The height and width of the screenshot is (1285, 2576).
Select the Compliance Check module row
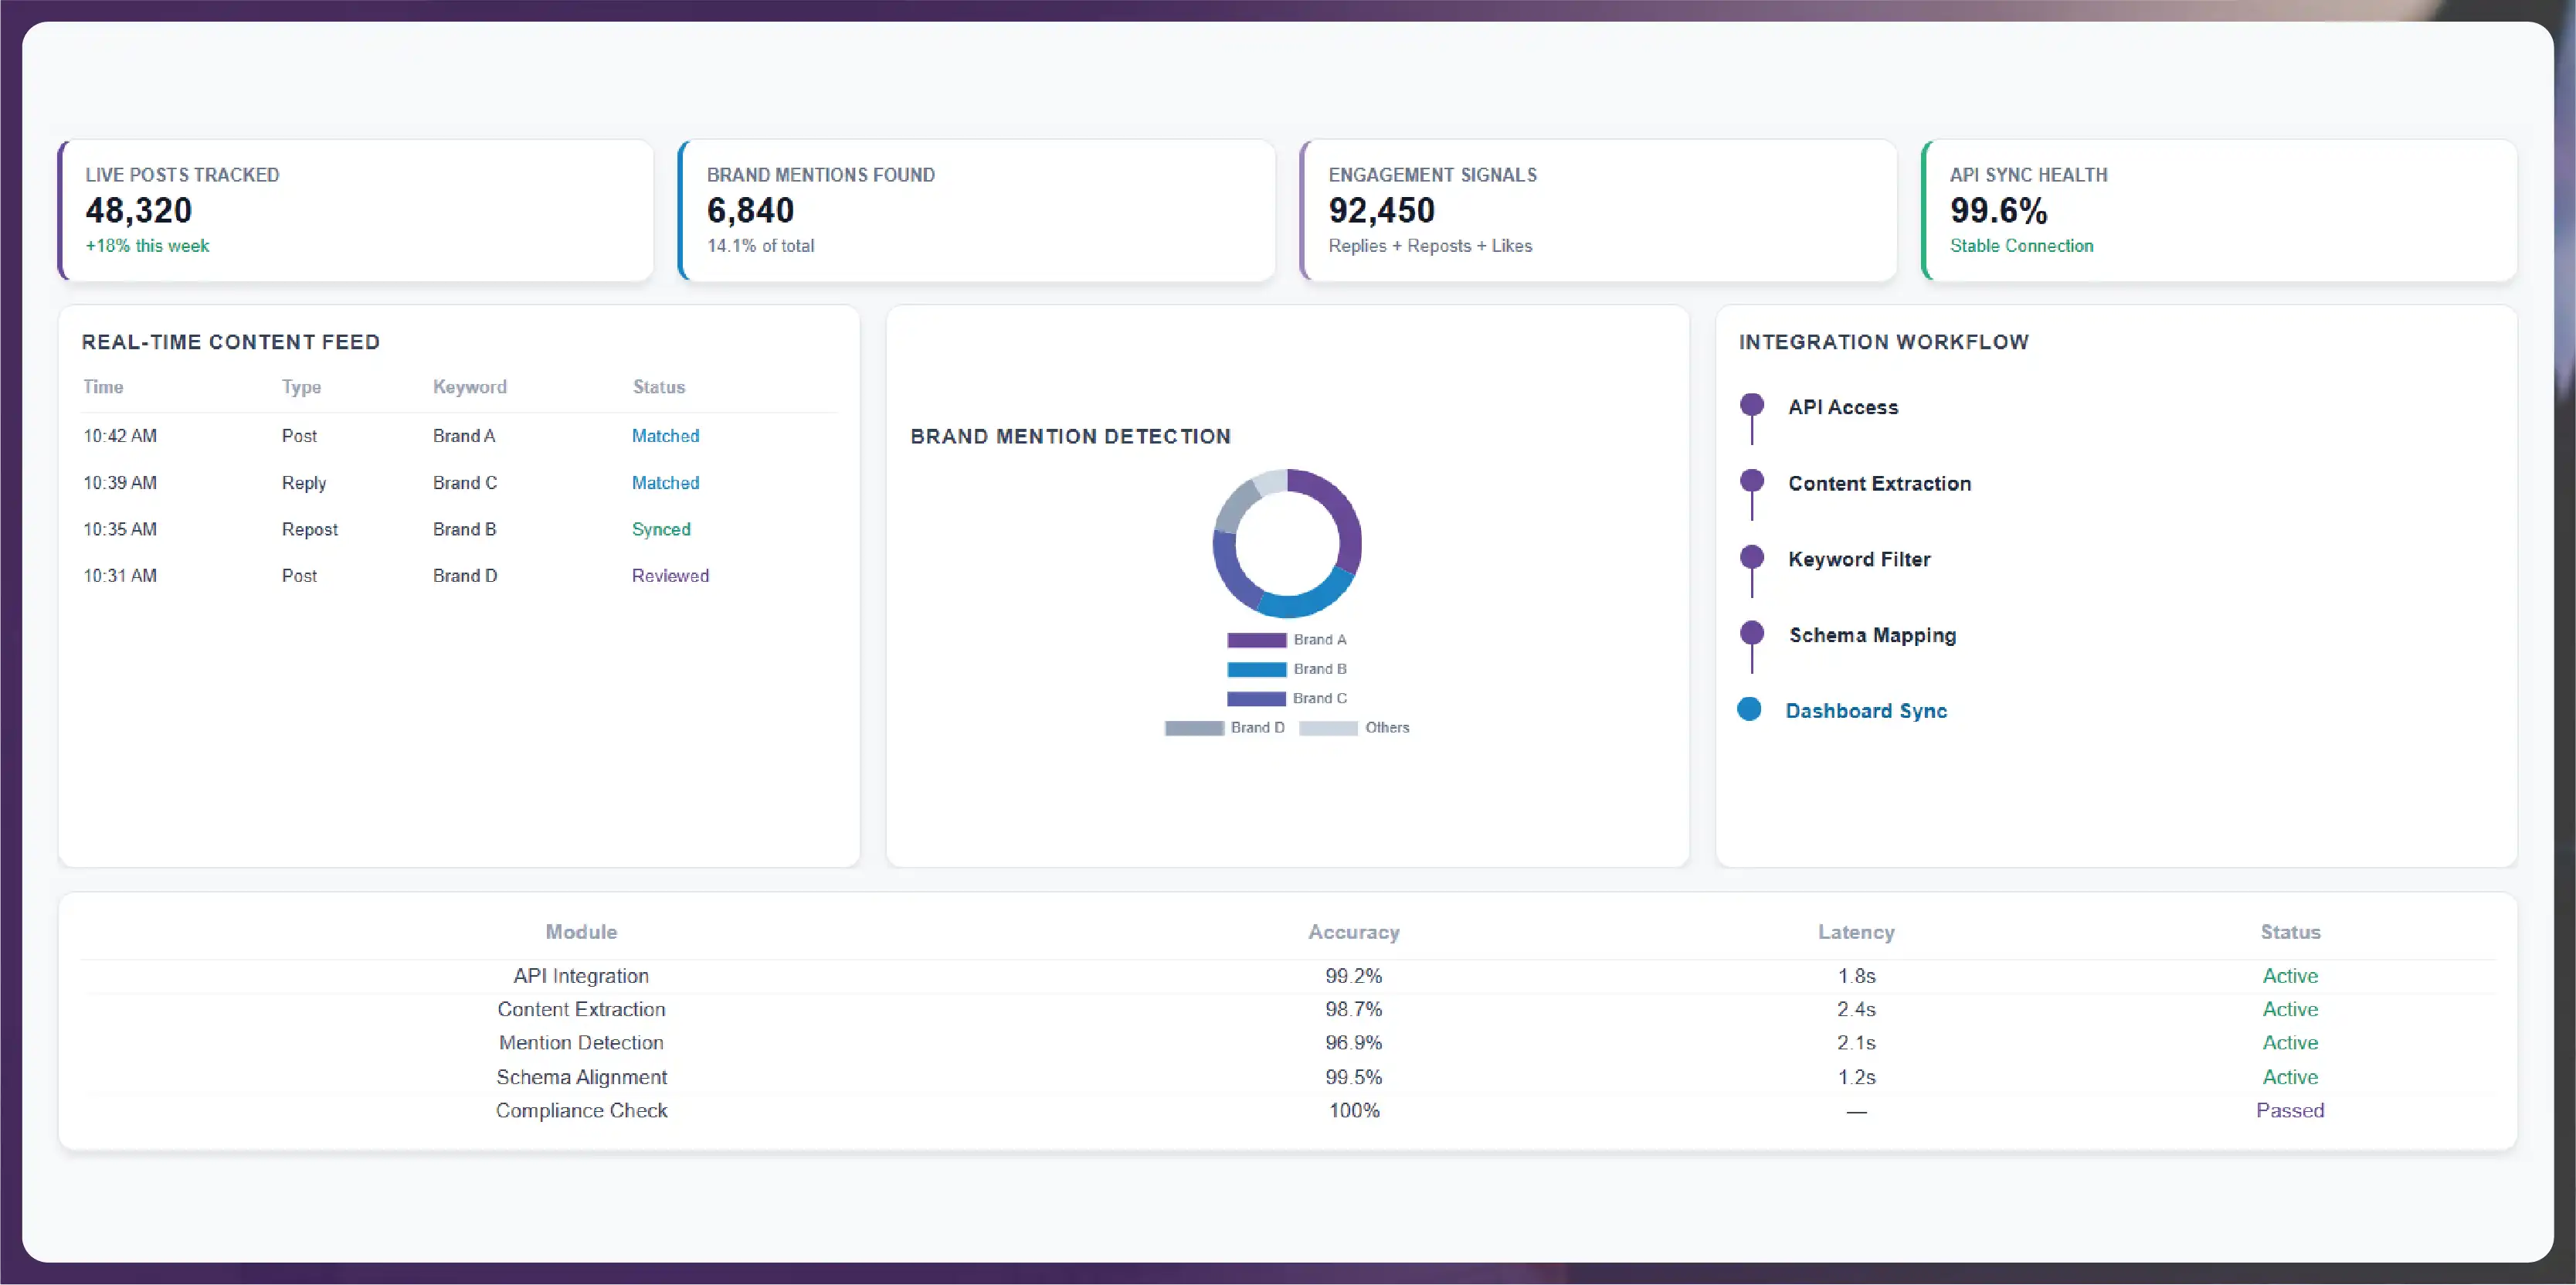tap(1287, 1111)
